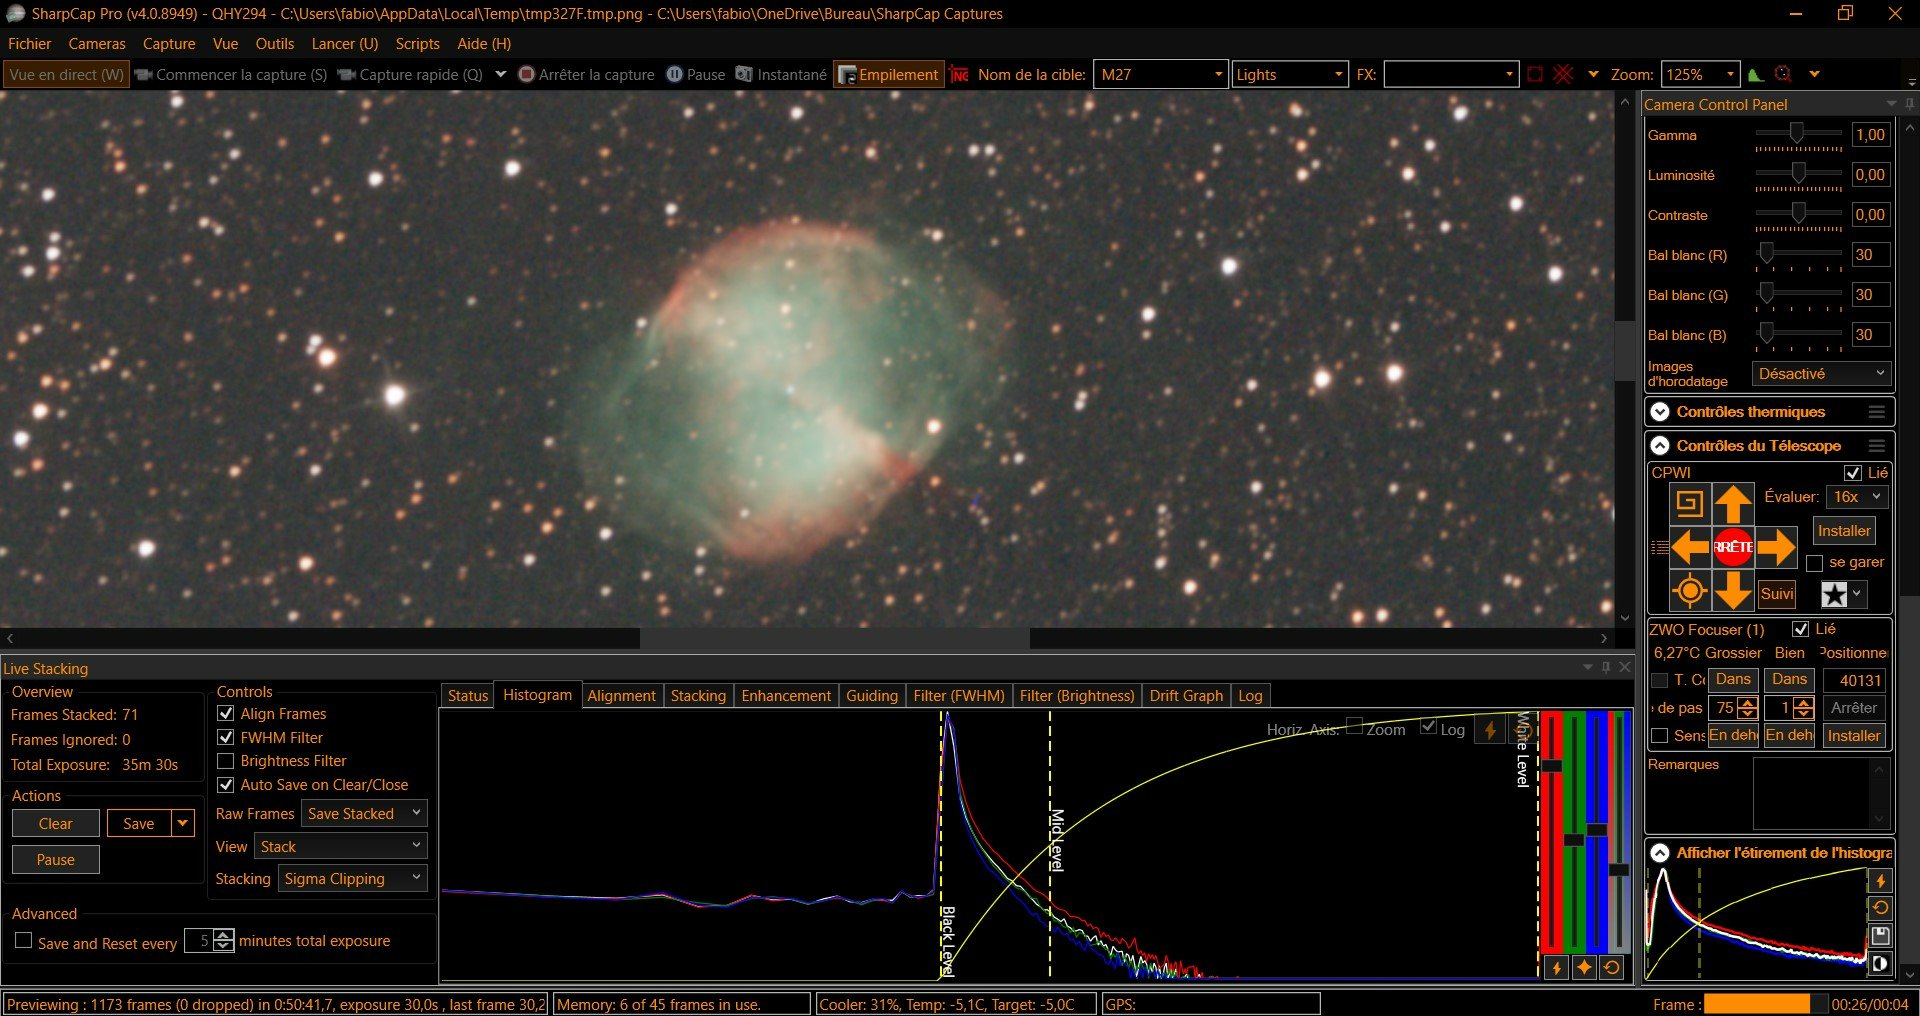The height and width of the screenshot is (1016, 1920).
Task: Click the green histogram icon in the toolbar
Action: pyautogui.click(x=1755, y=74)
